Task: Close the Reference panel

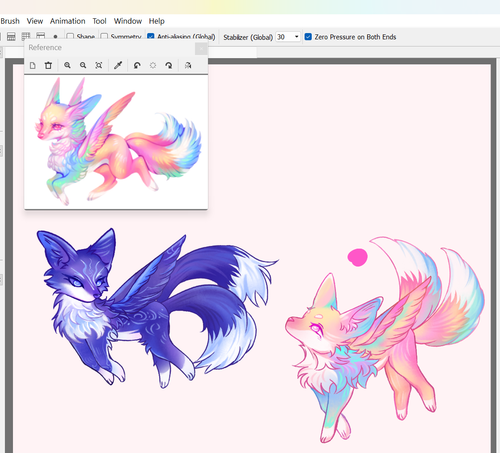Action: (201, 49)
